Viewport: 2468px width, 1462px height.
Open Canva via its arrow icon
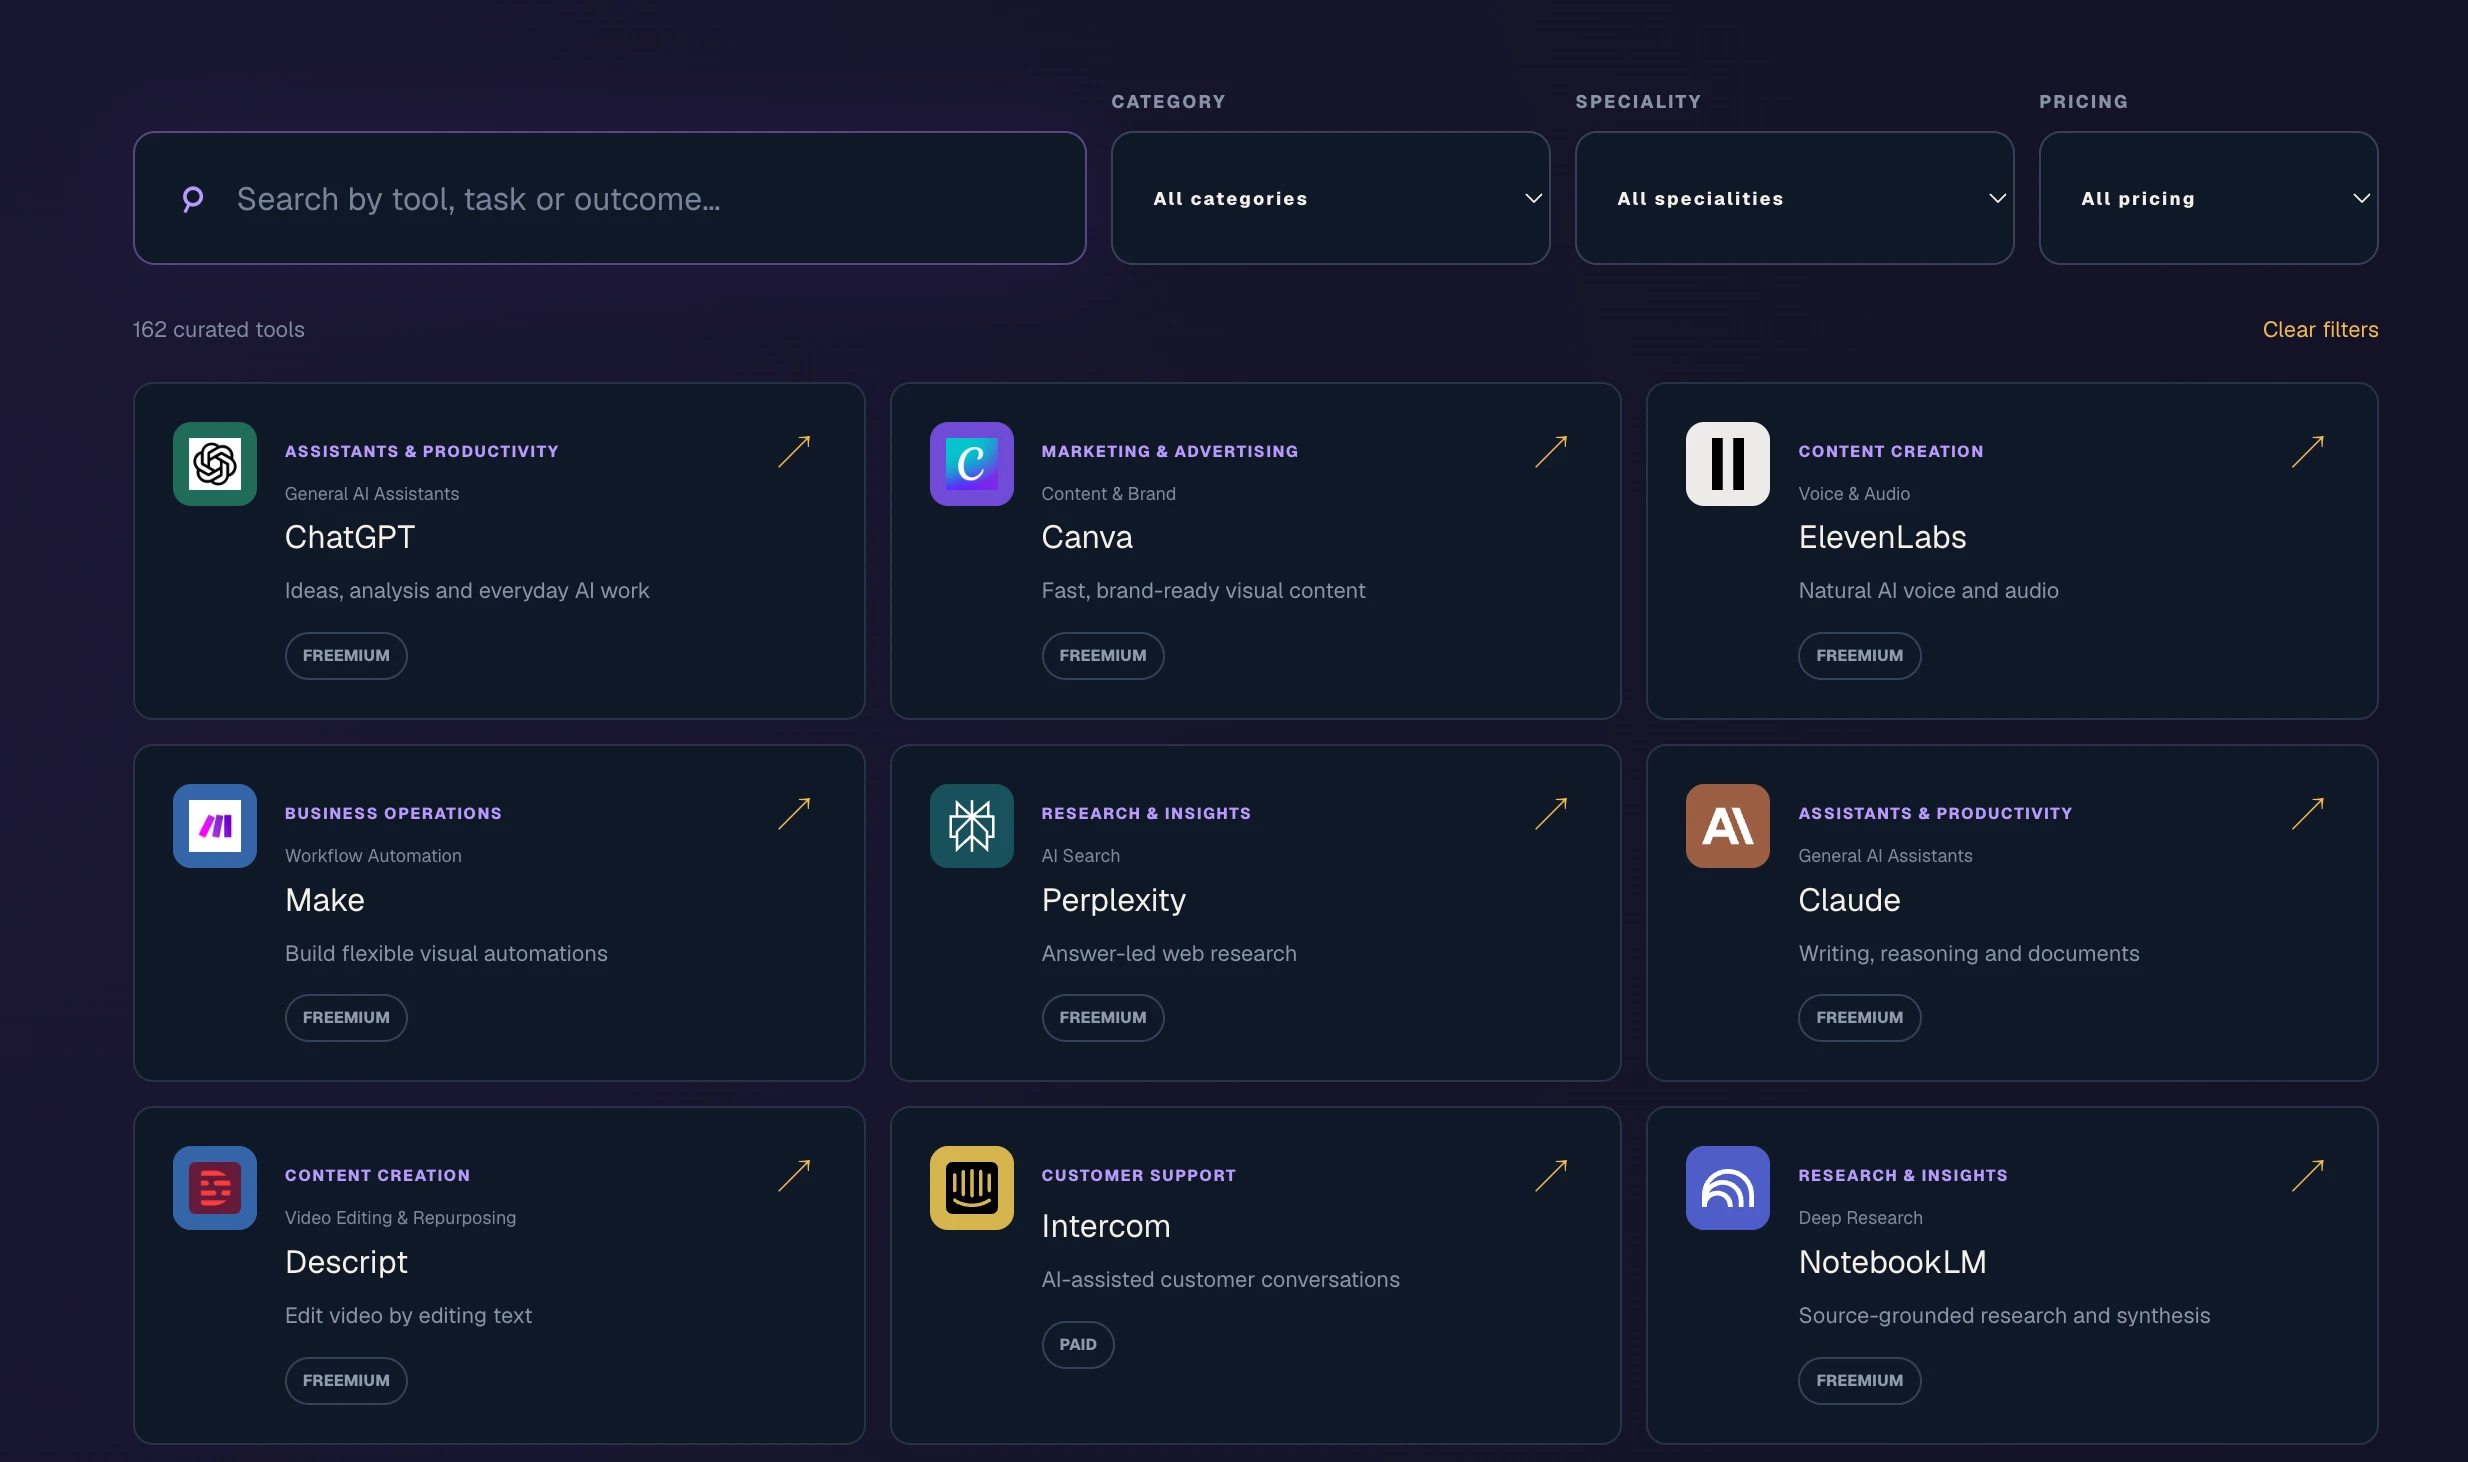tap(1551, 452)
